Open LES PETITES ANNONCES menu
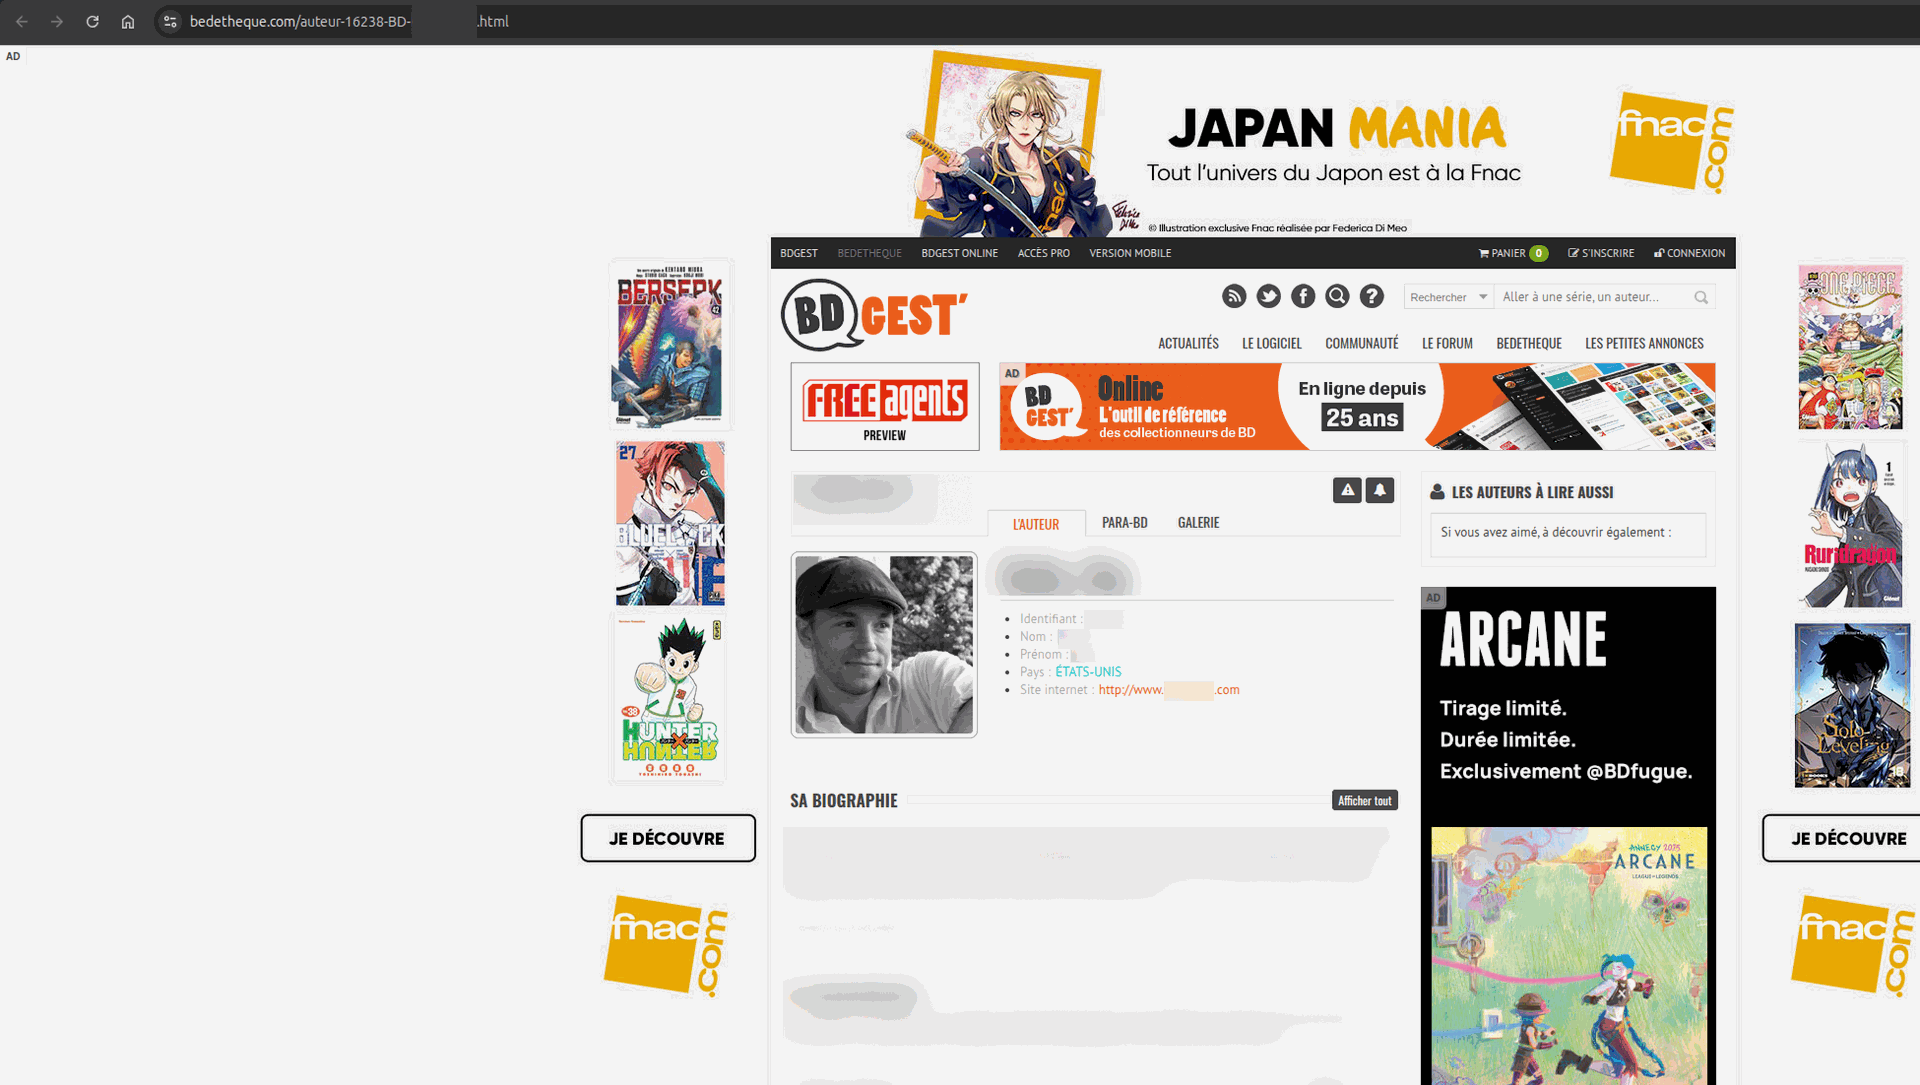Viewport: 1920px width, 1085px height. (1644, 343)
